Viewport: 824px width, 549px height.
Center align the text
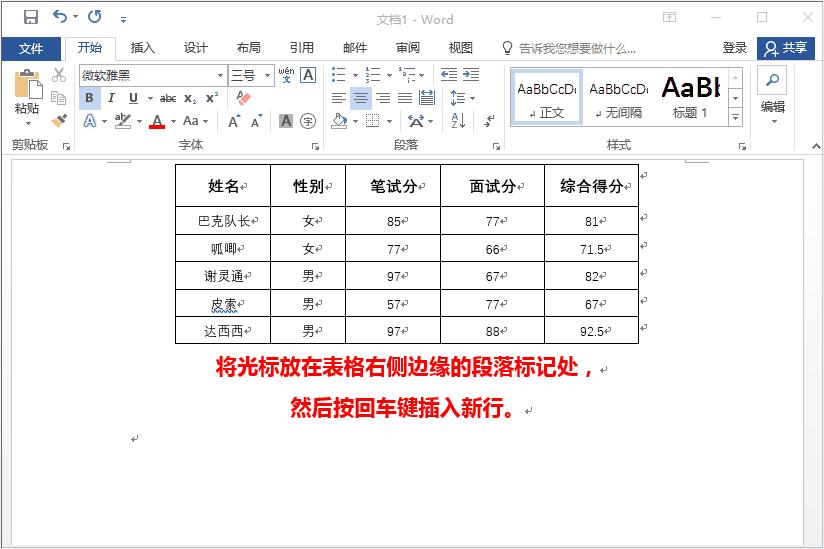[361, 98]
